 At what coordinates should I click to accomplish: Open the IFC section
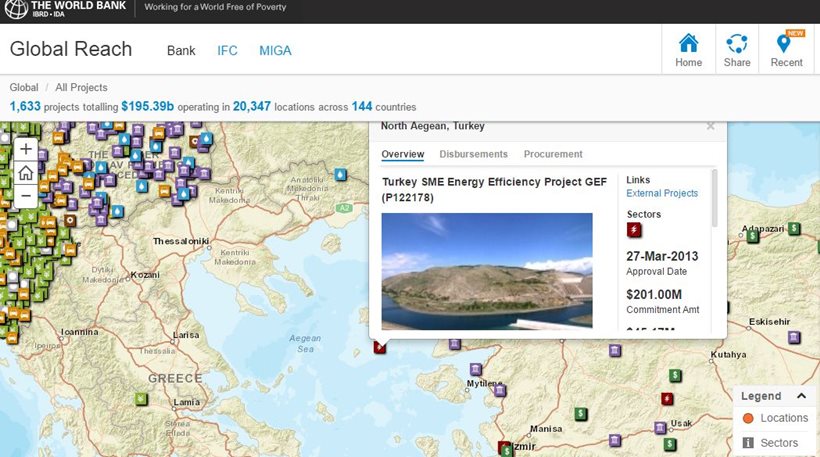click(227, 50)
